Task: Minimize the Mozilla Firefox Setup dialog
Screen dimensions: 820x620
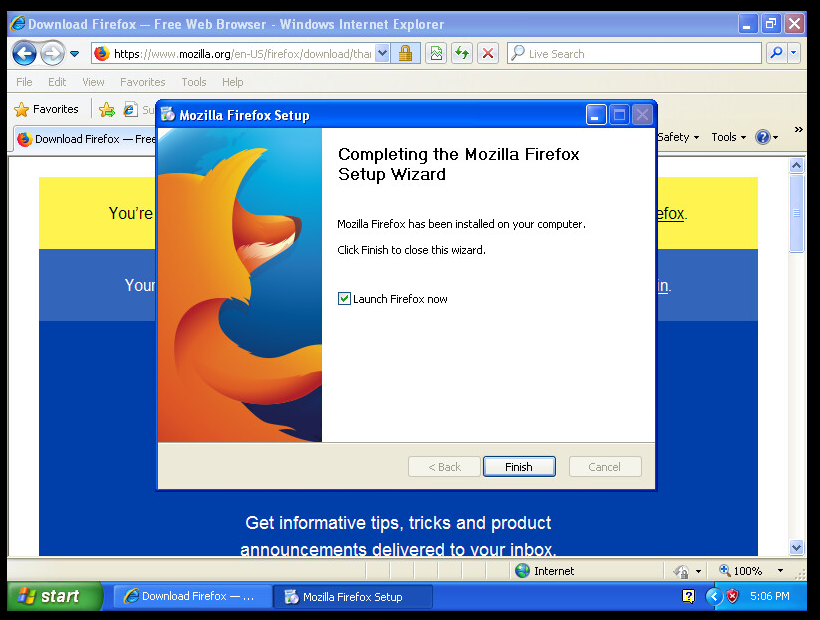Action: pos(596,114)
